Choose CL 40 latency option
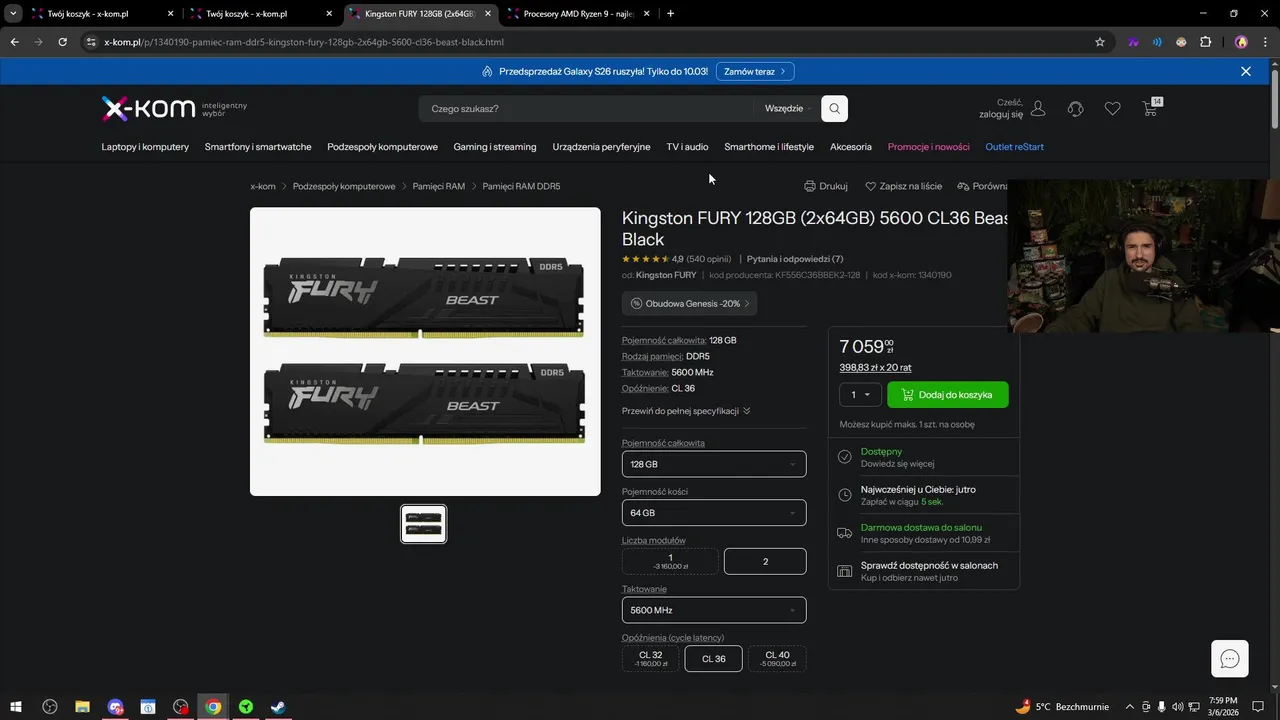1280x720 pixels. (777, 658)
